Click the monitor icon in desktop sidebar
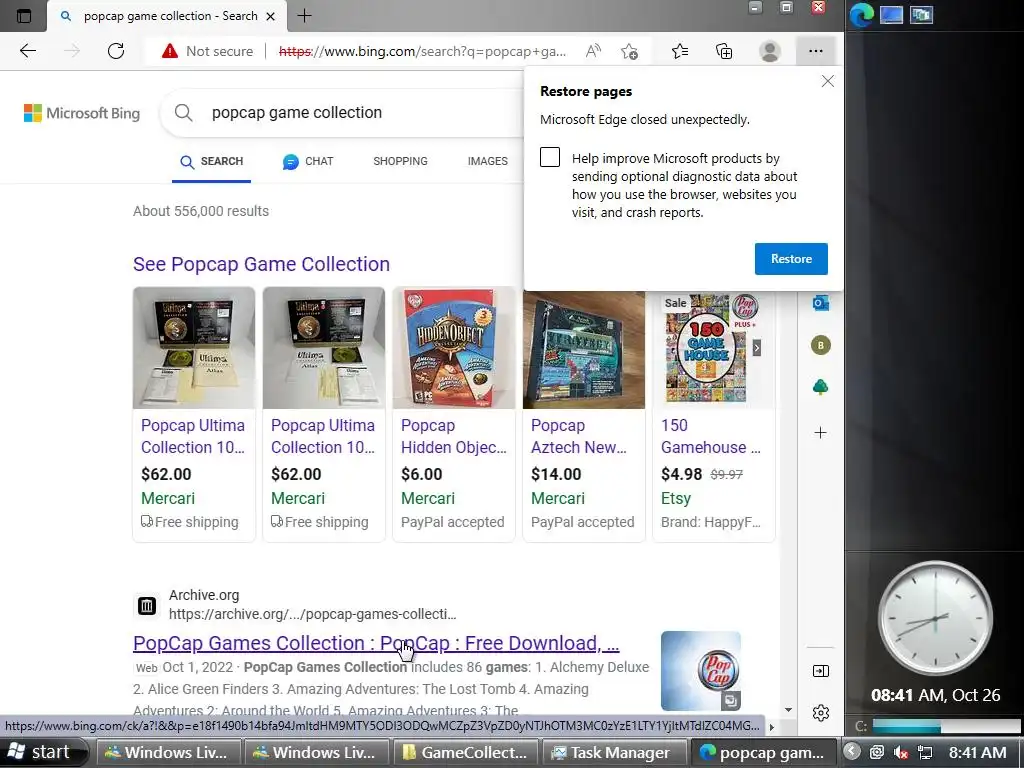1024x768 pixels. tap(891, 14)
